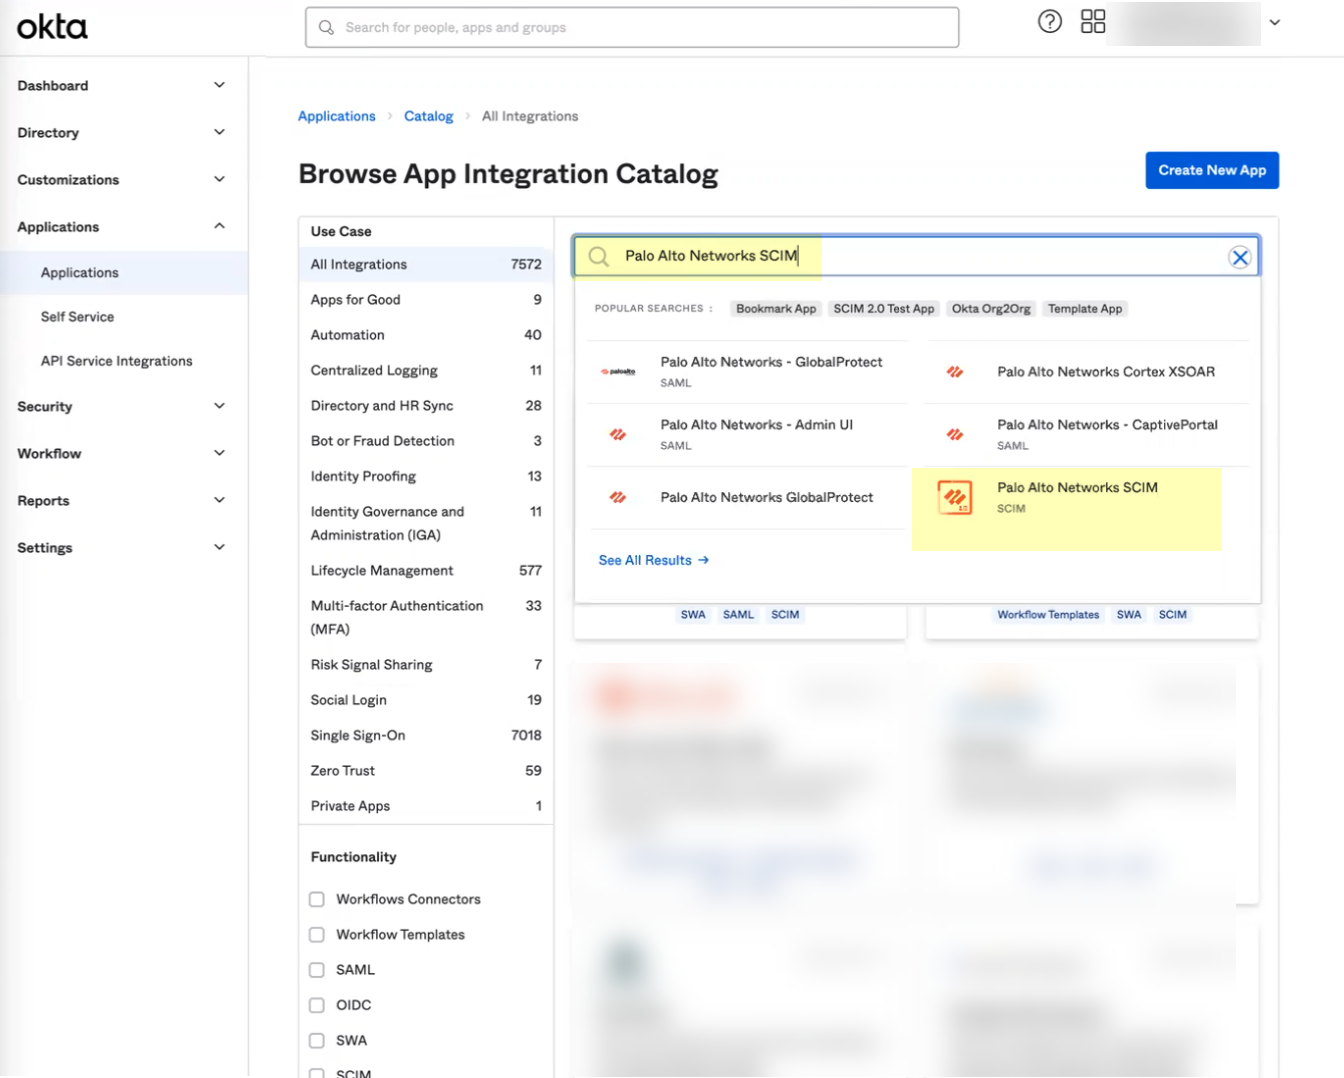This screenshot has height=1078, width=1344.
Task: Check the Workflows Connectors checkbox
Action: tap(317, 899)
